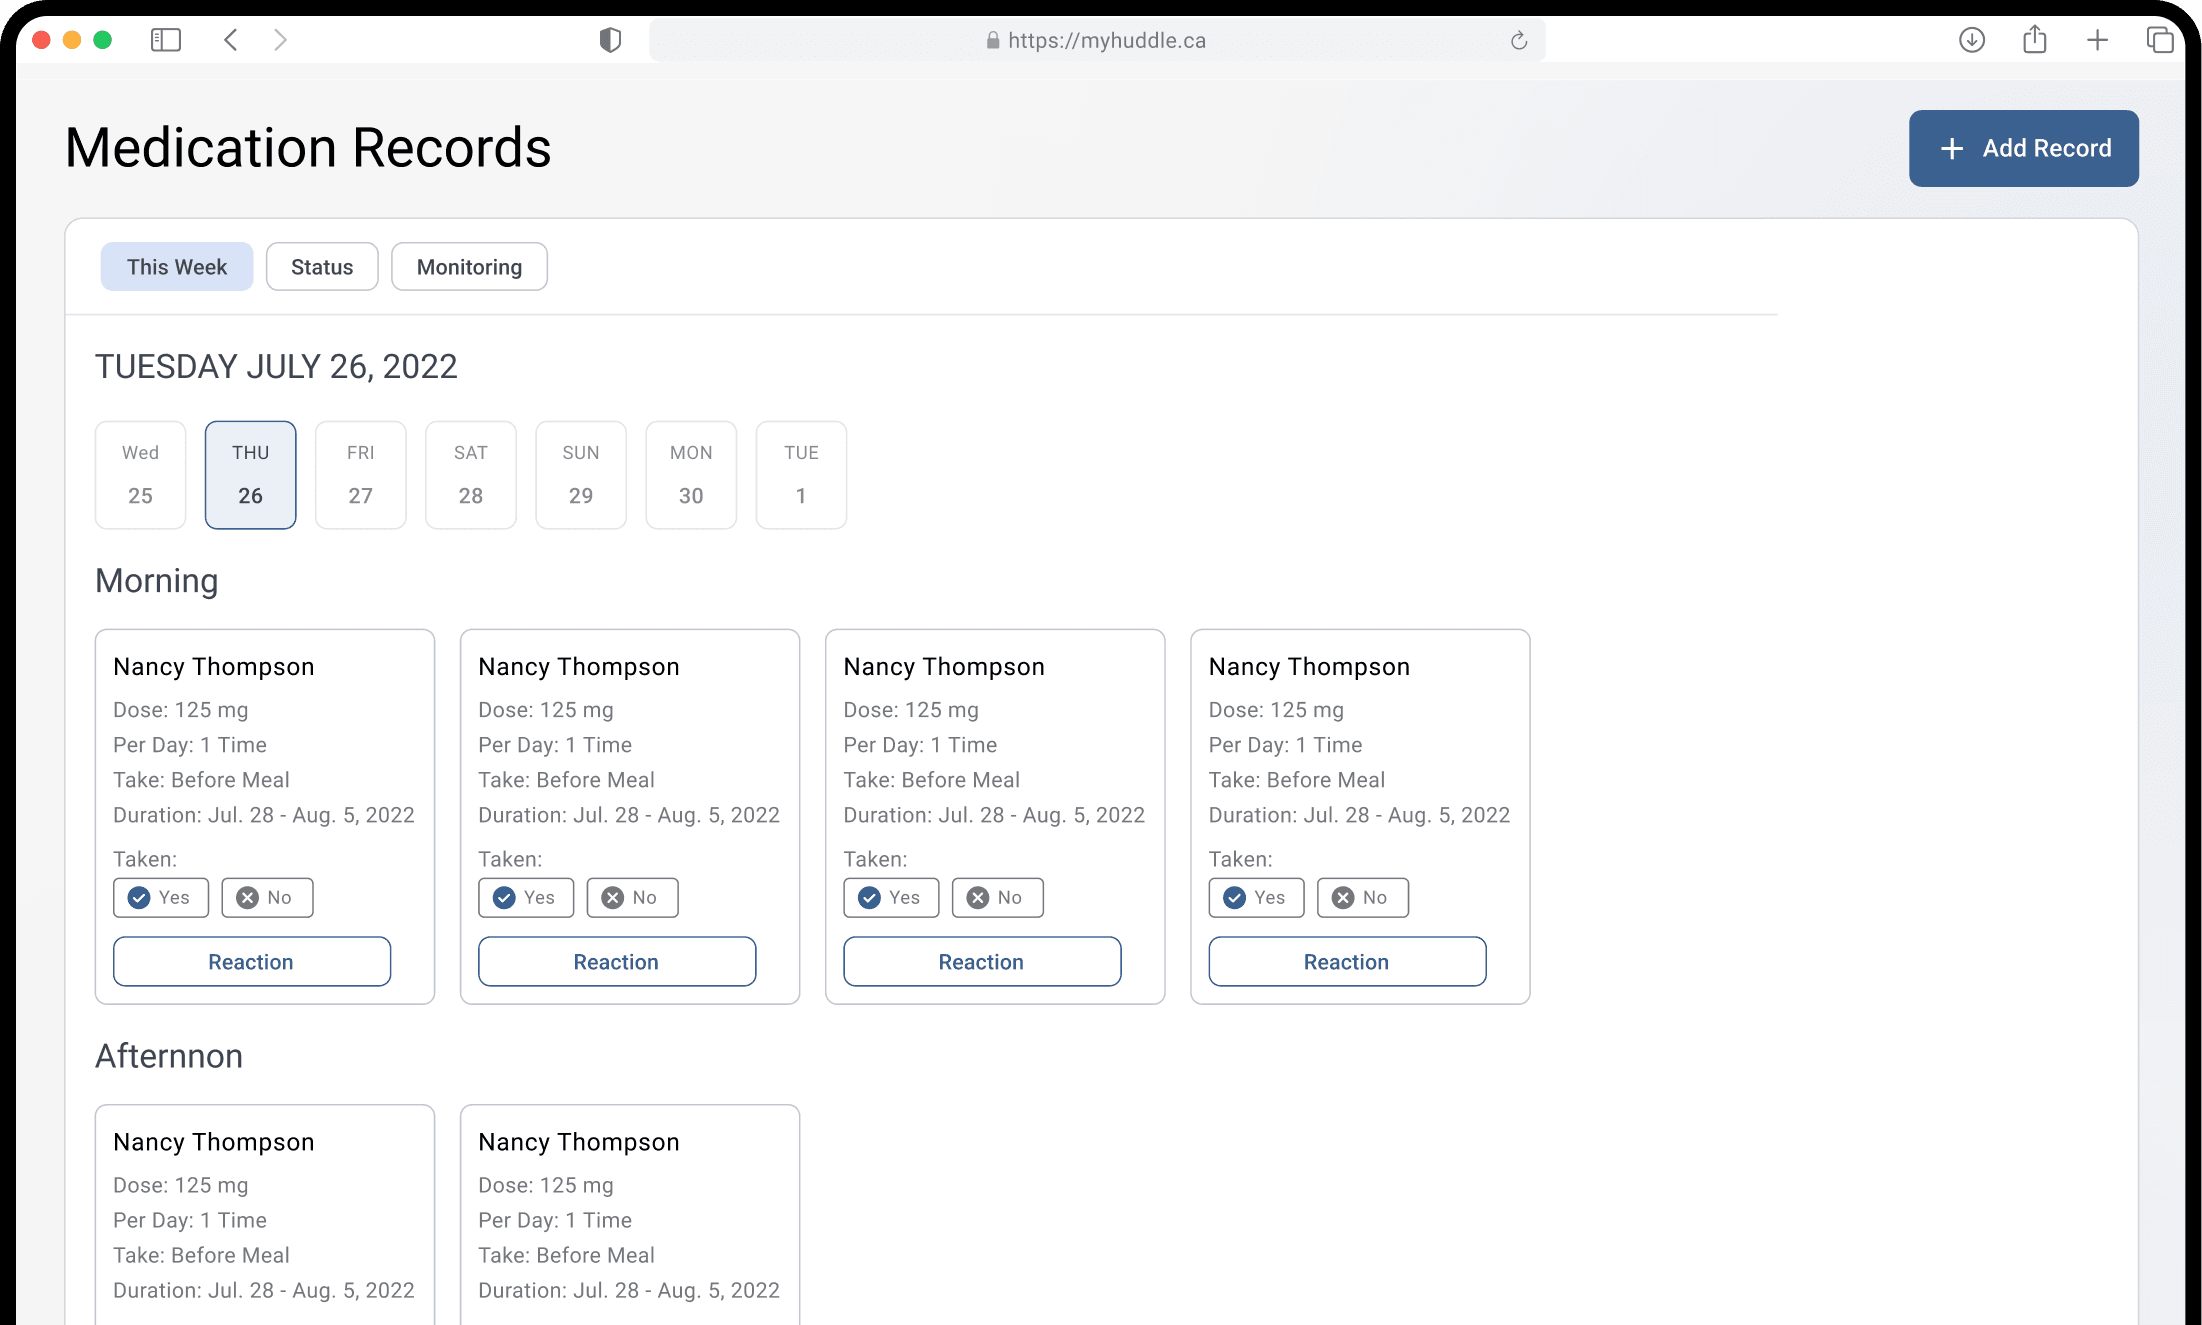Toggle the browser sidebar icon
The height and width of the screenshot is (1325, 2202).
[165, 40]
